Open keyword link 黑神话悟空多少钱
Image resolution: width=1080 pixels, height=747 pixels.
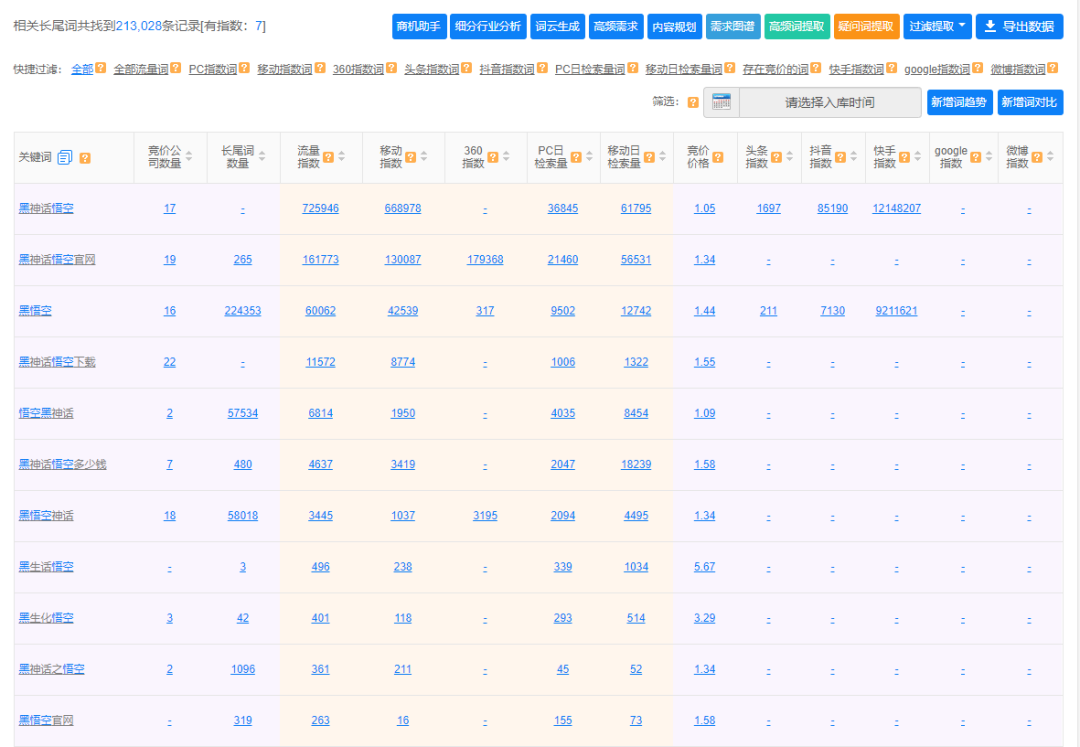click(62, 464)
